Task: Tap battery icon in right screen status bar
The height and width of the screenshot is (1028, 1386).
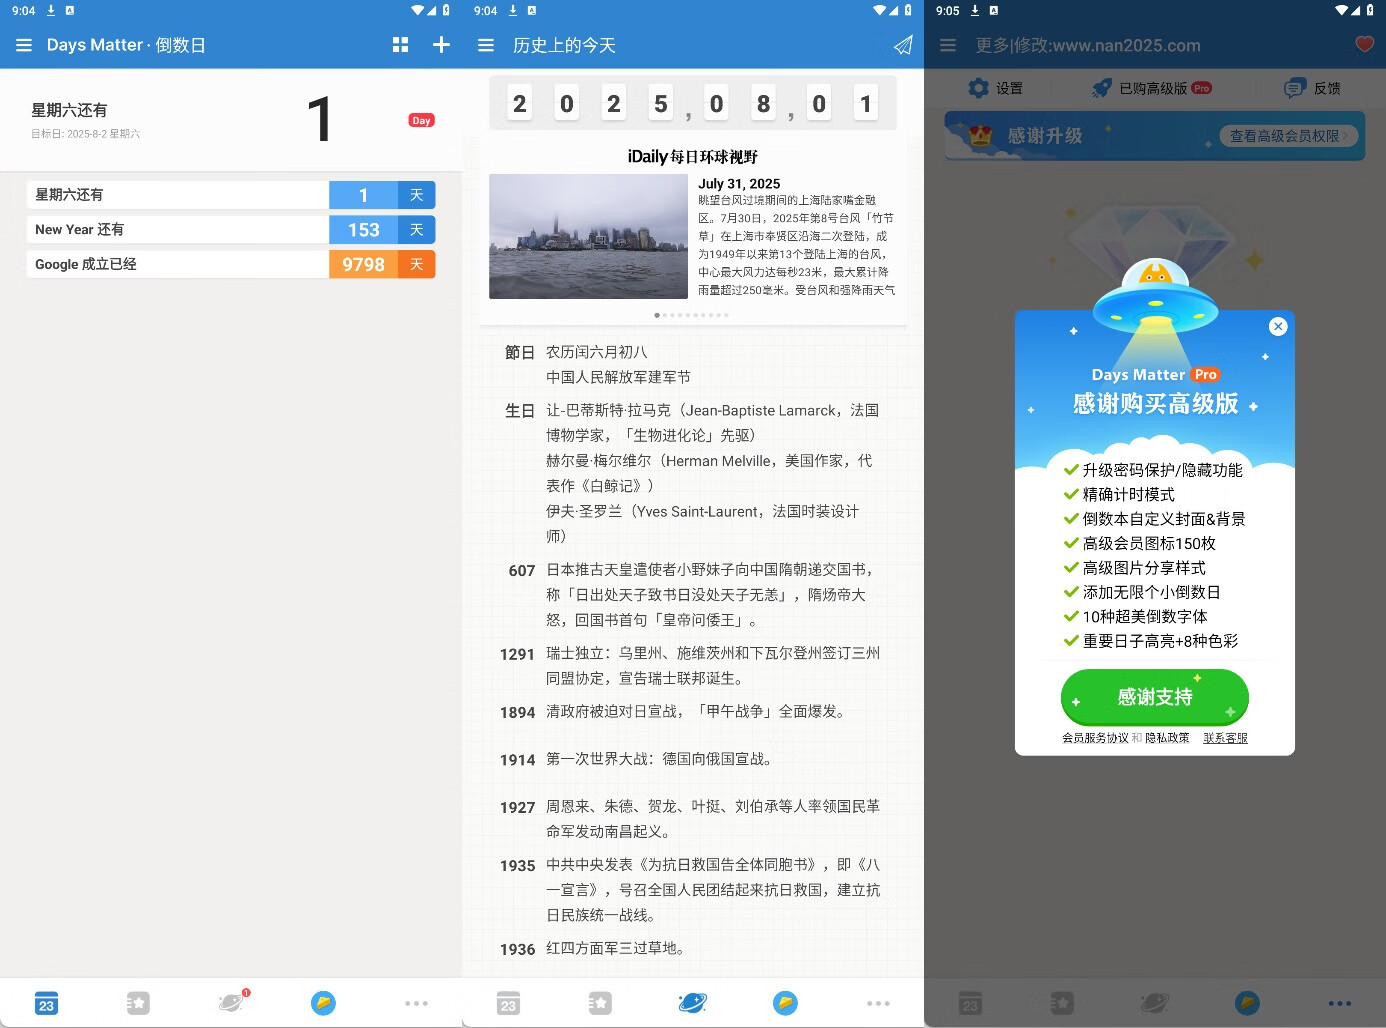Action: (x=1370, y=10)
